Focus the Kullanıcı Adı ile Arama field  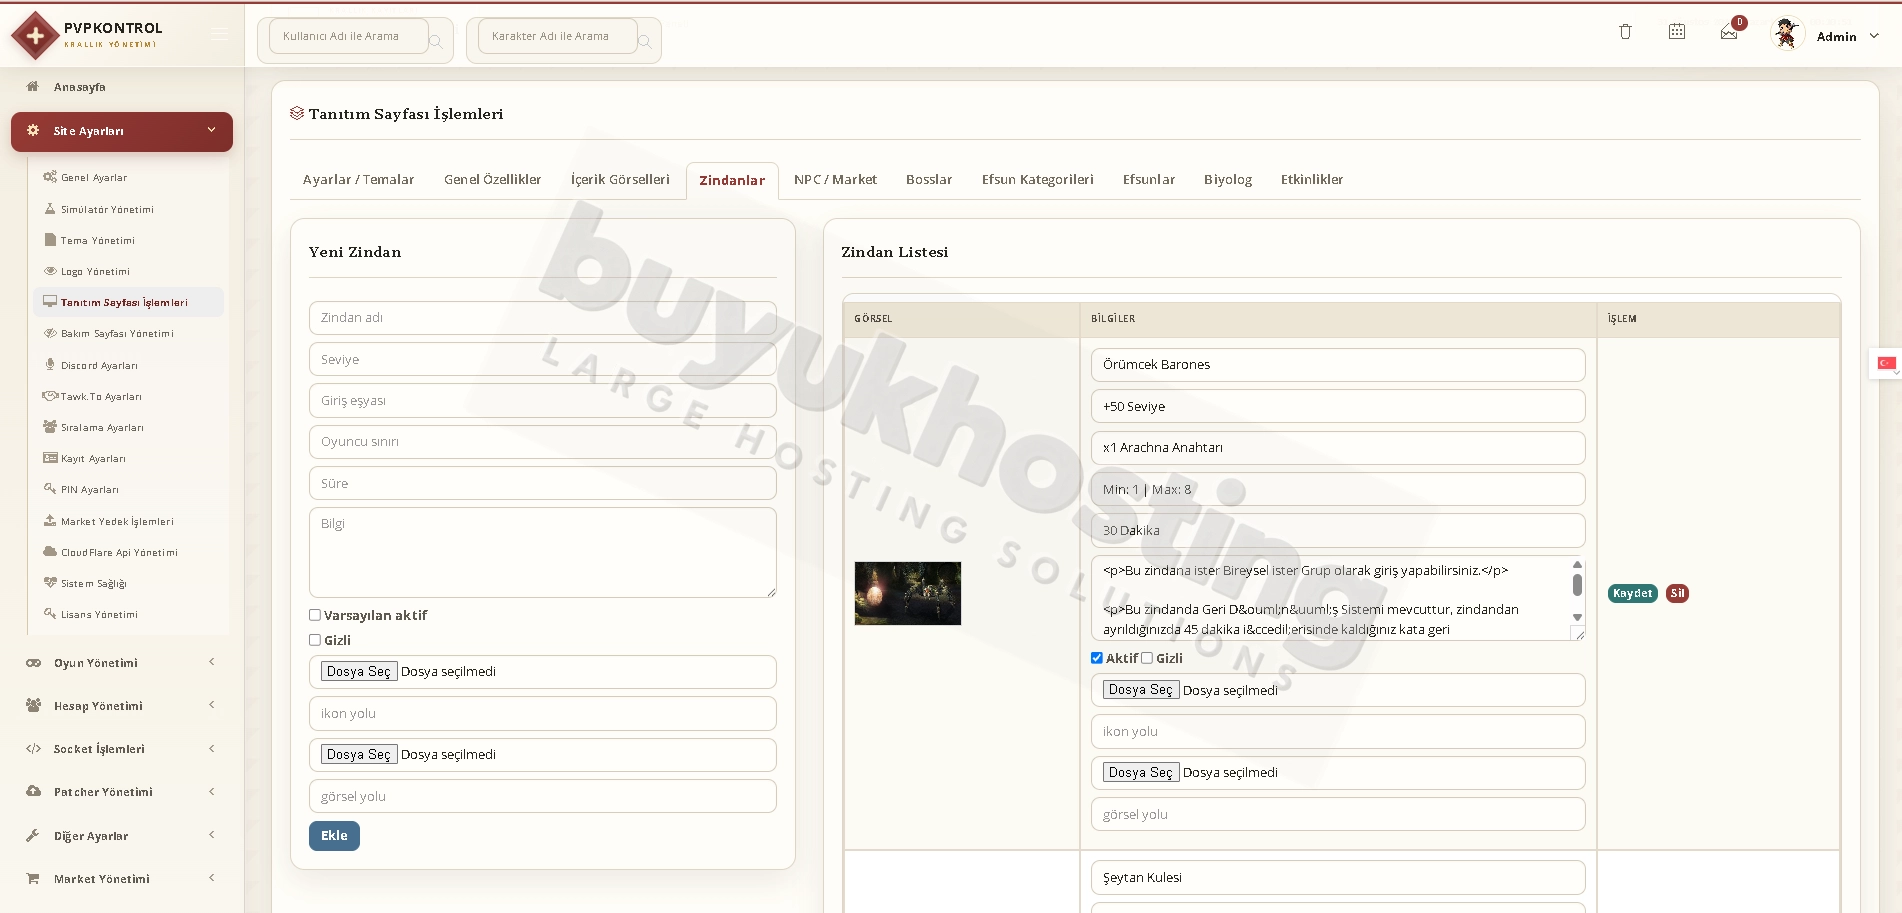tap(349, 37)
